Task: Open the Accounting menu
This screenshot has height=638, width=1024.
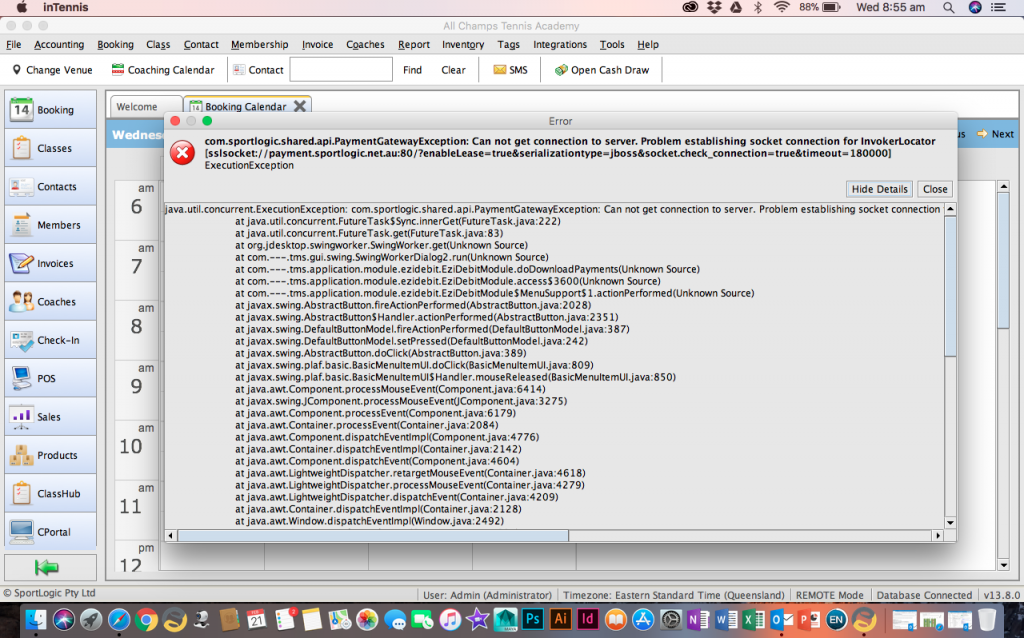Action: tap(59, 44)
